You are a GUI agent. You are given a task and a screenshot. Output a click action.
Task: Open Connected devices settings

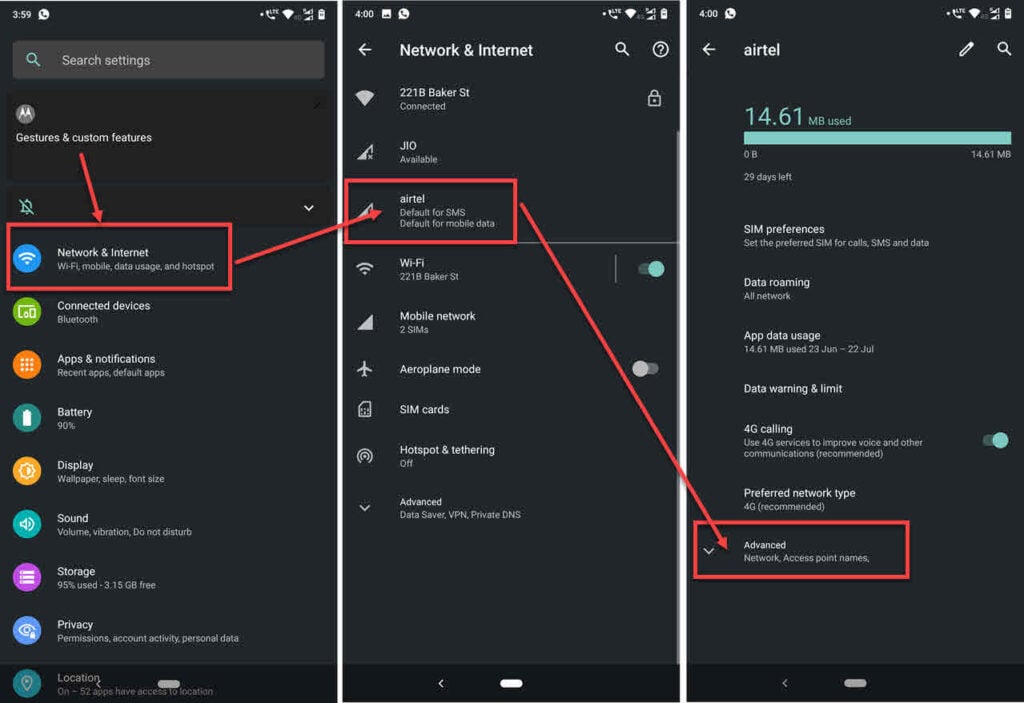169,312
